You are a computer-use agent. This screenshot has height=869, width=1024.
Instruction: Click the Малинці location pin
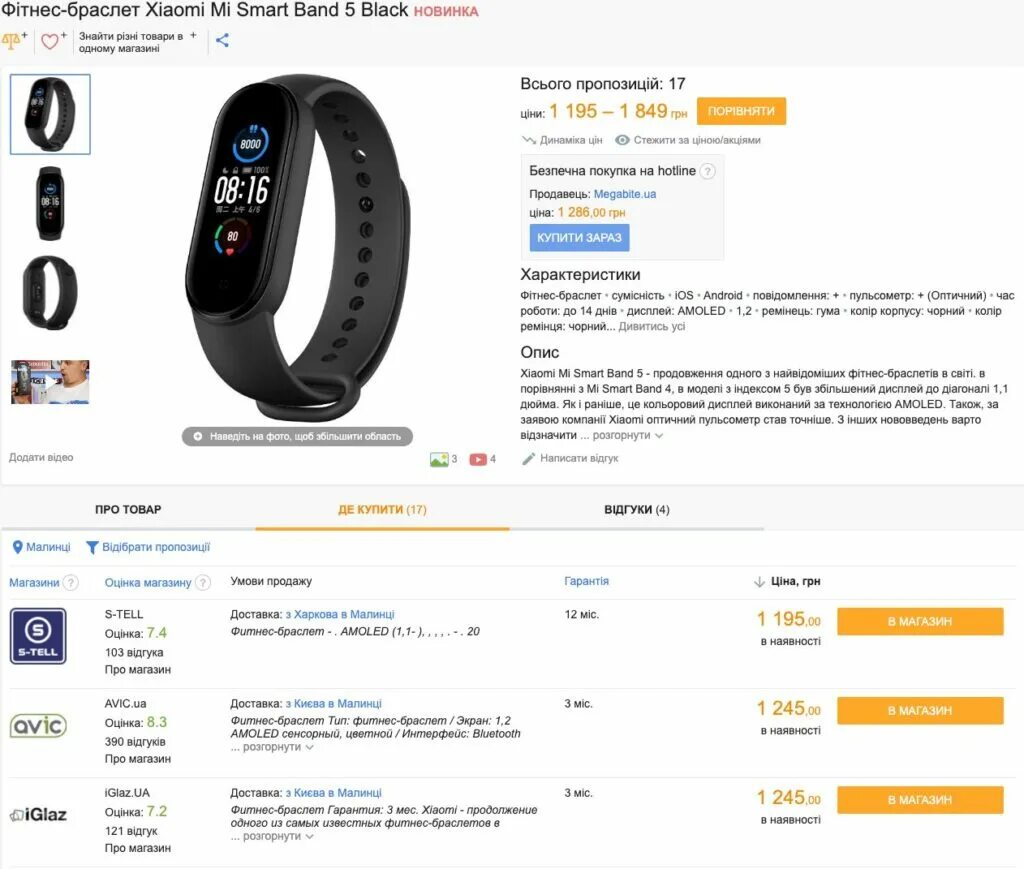point(18,547)
